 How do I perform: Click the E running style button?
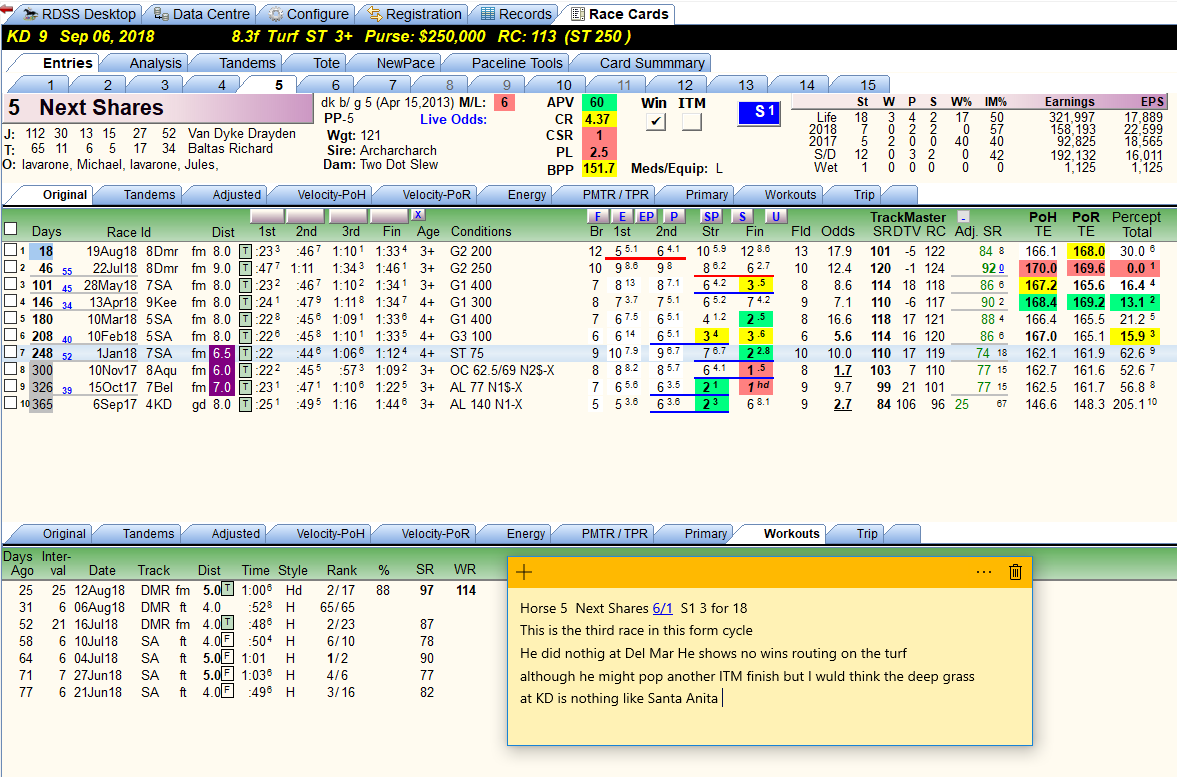tap(622, 216)
